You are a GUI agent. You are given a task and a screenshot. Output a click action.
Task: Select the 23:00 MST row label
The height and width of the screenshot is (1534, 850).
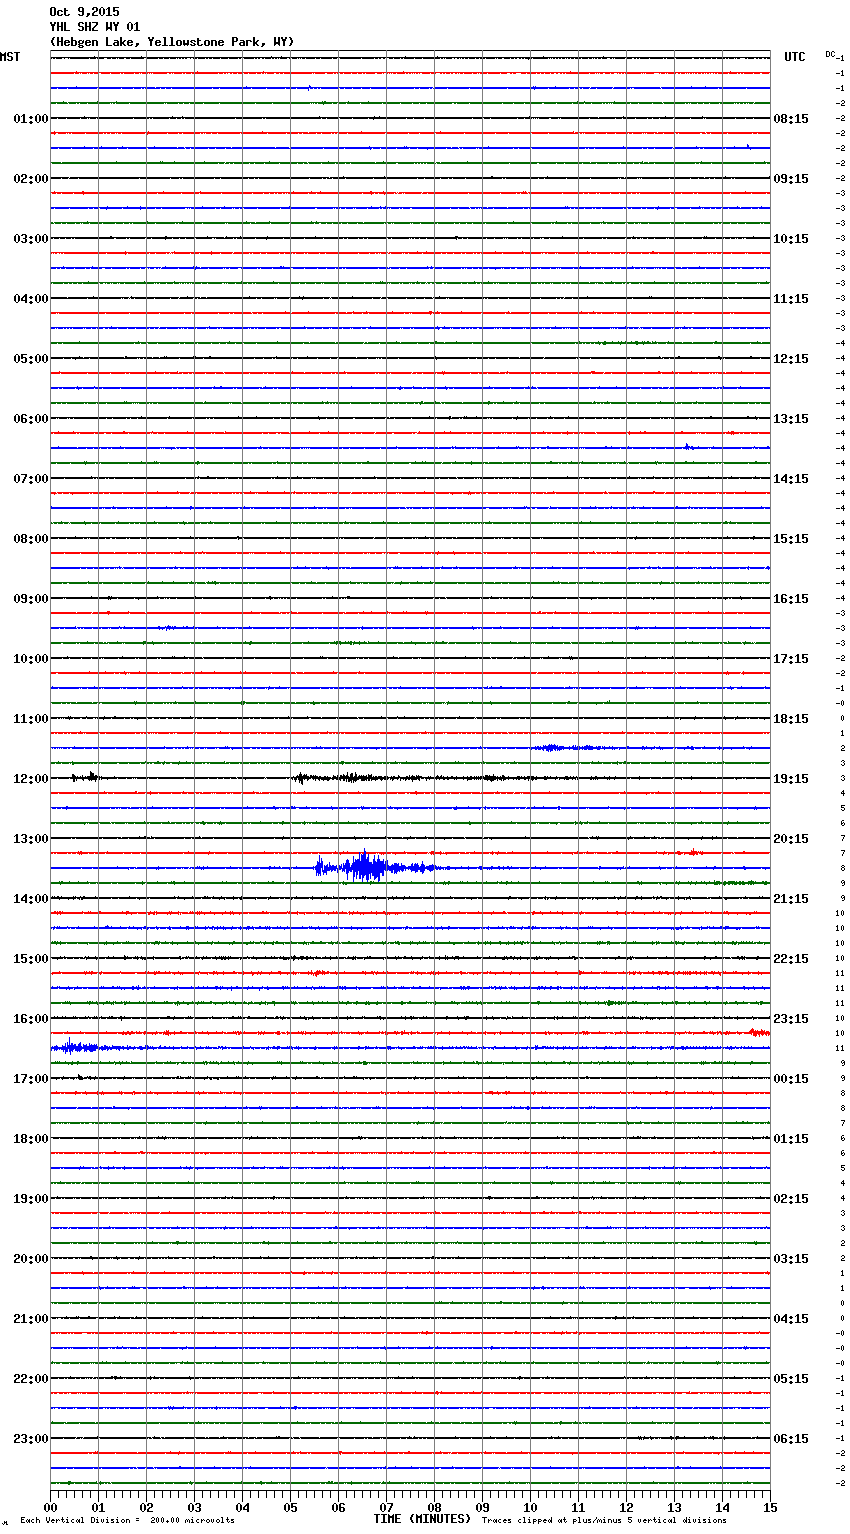(x=30, y=1439)
